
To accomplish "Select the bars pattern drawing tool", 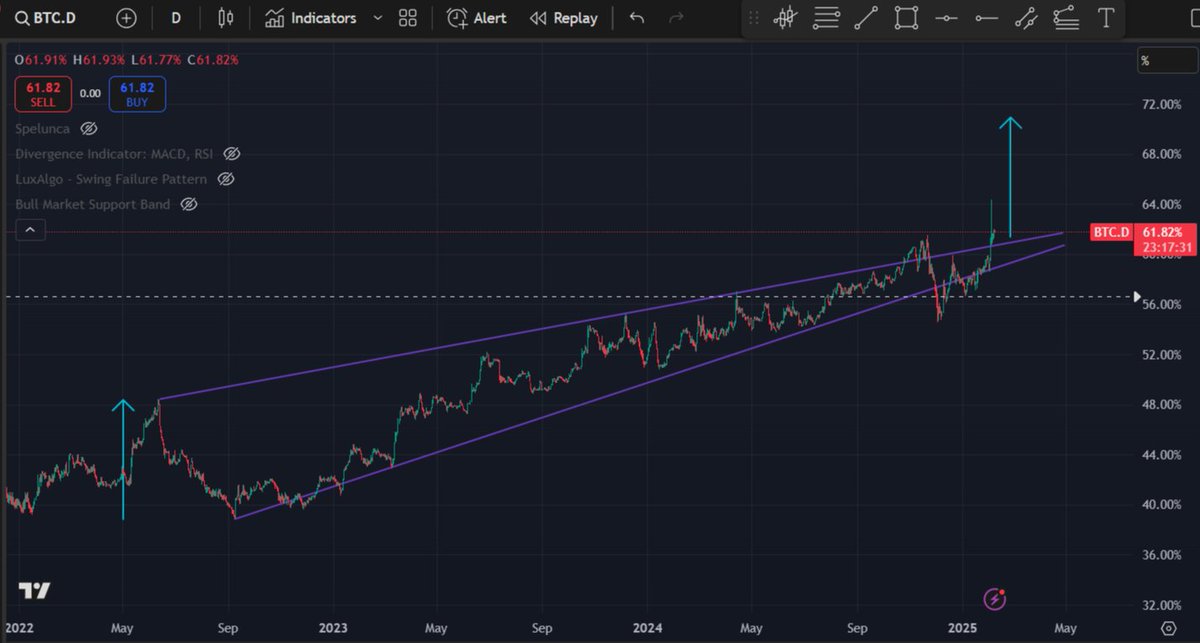I will 786,17.
